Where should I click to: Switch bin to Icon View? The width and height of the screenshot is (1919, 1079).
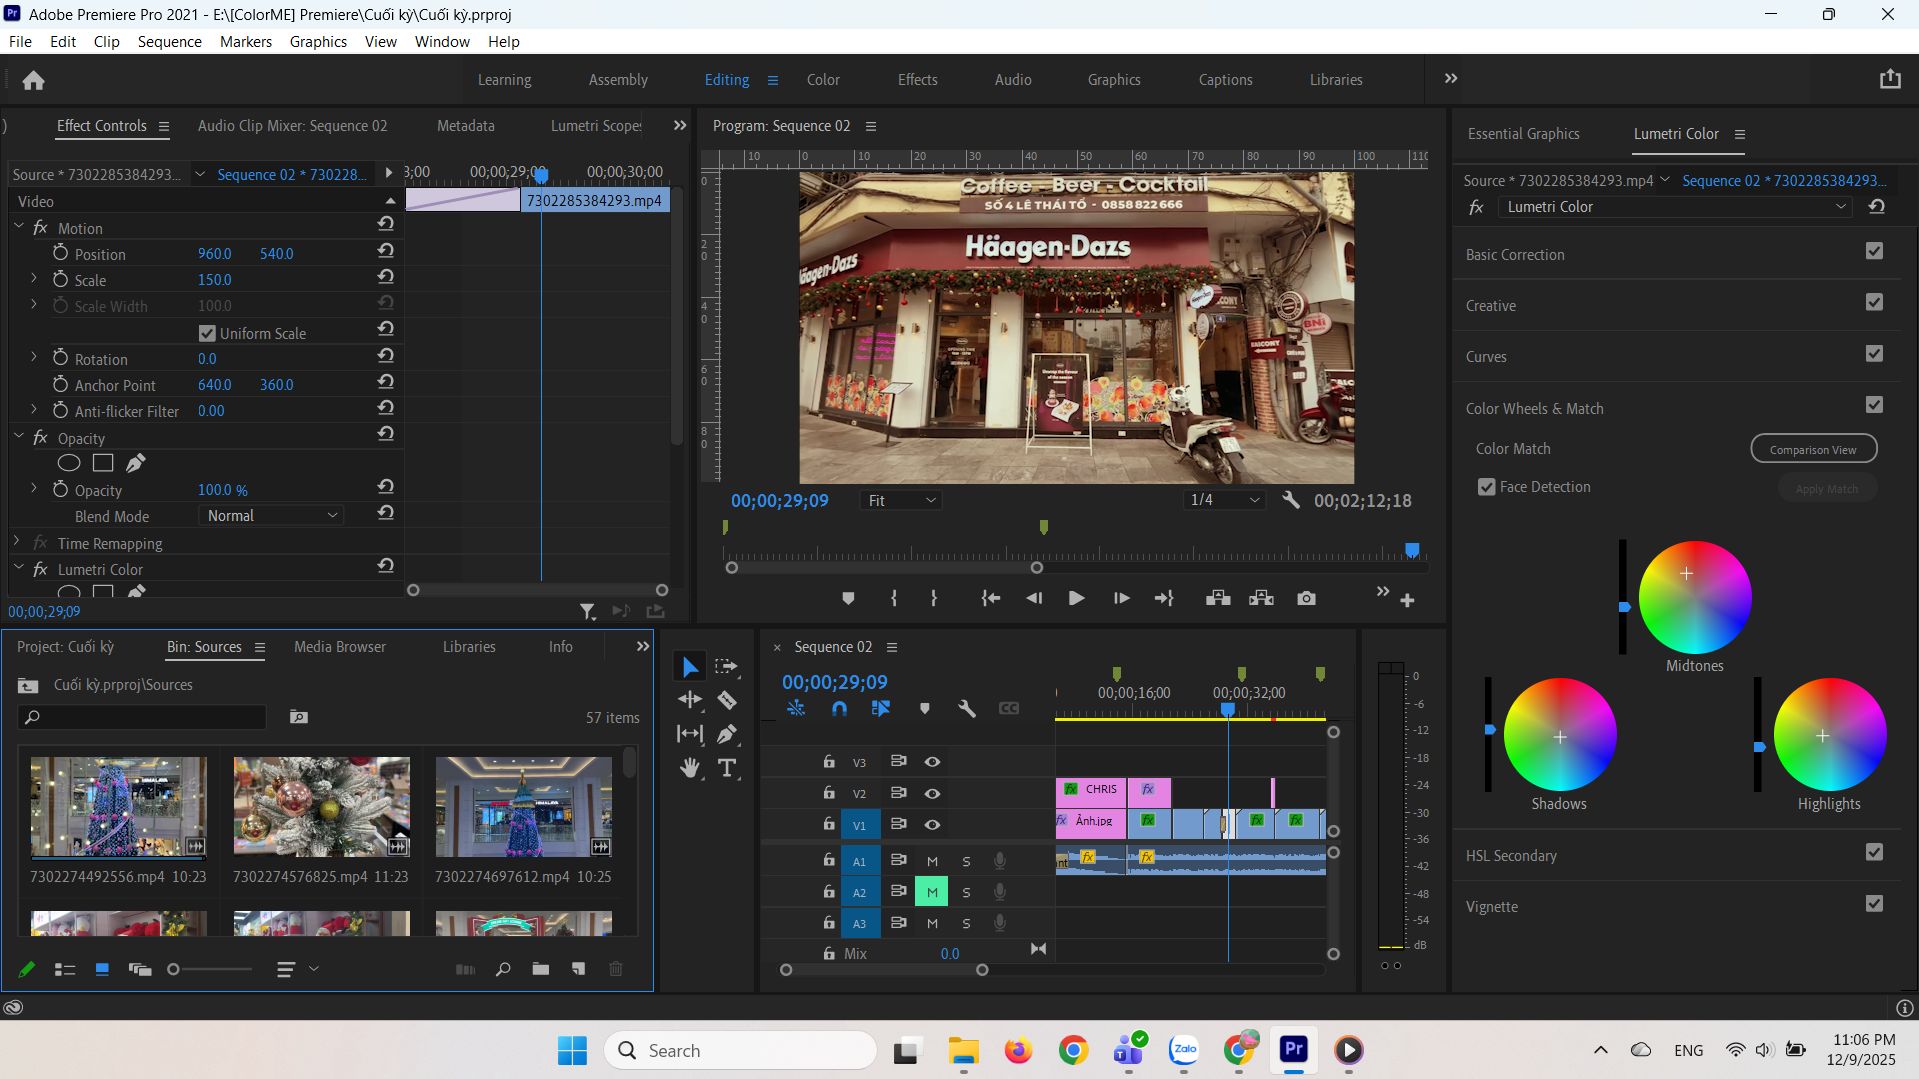coord(102,969)
